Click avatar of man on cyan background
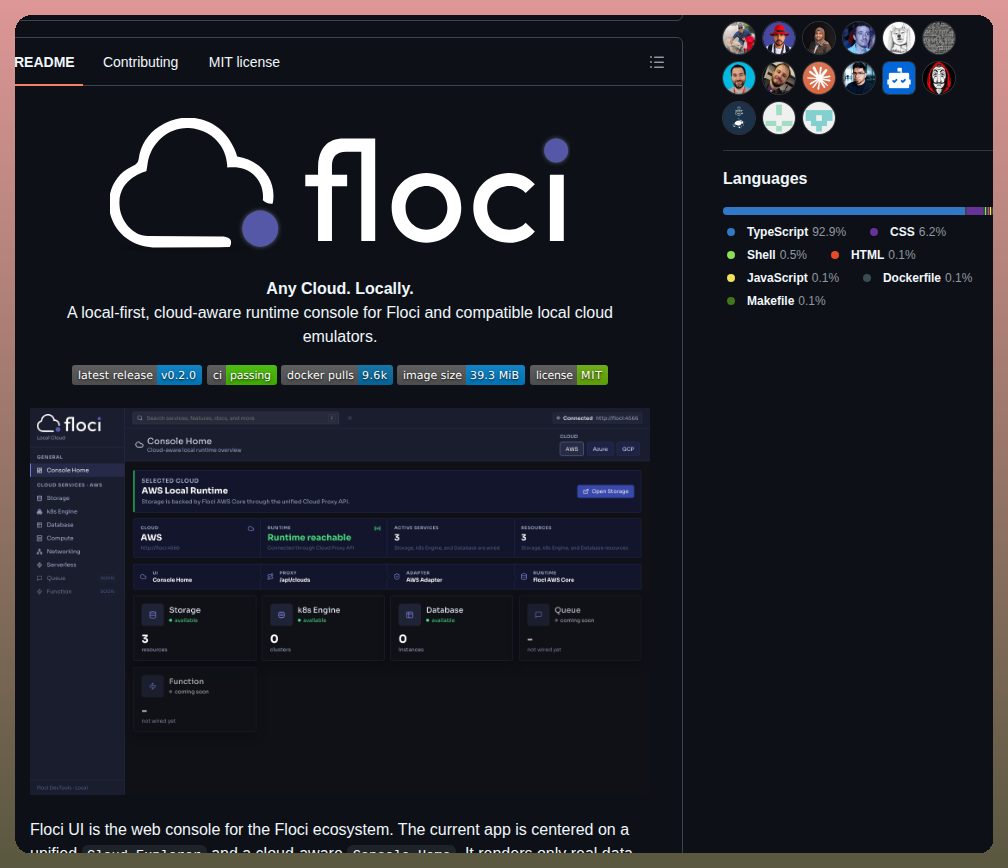The width and height of the screenshot is (1008, 868). 739,78
